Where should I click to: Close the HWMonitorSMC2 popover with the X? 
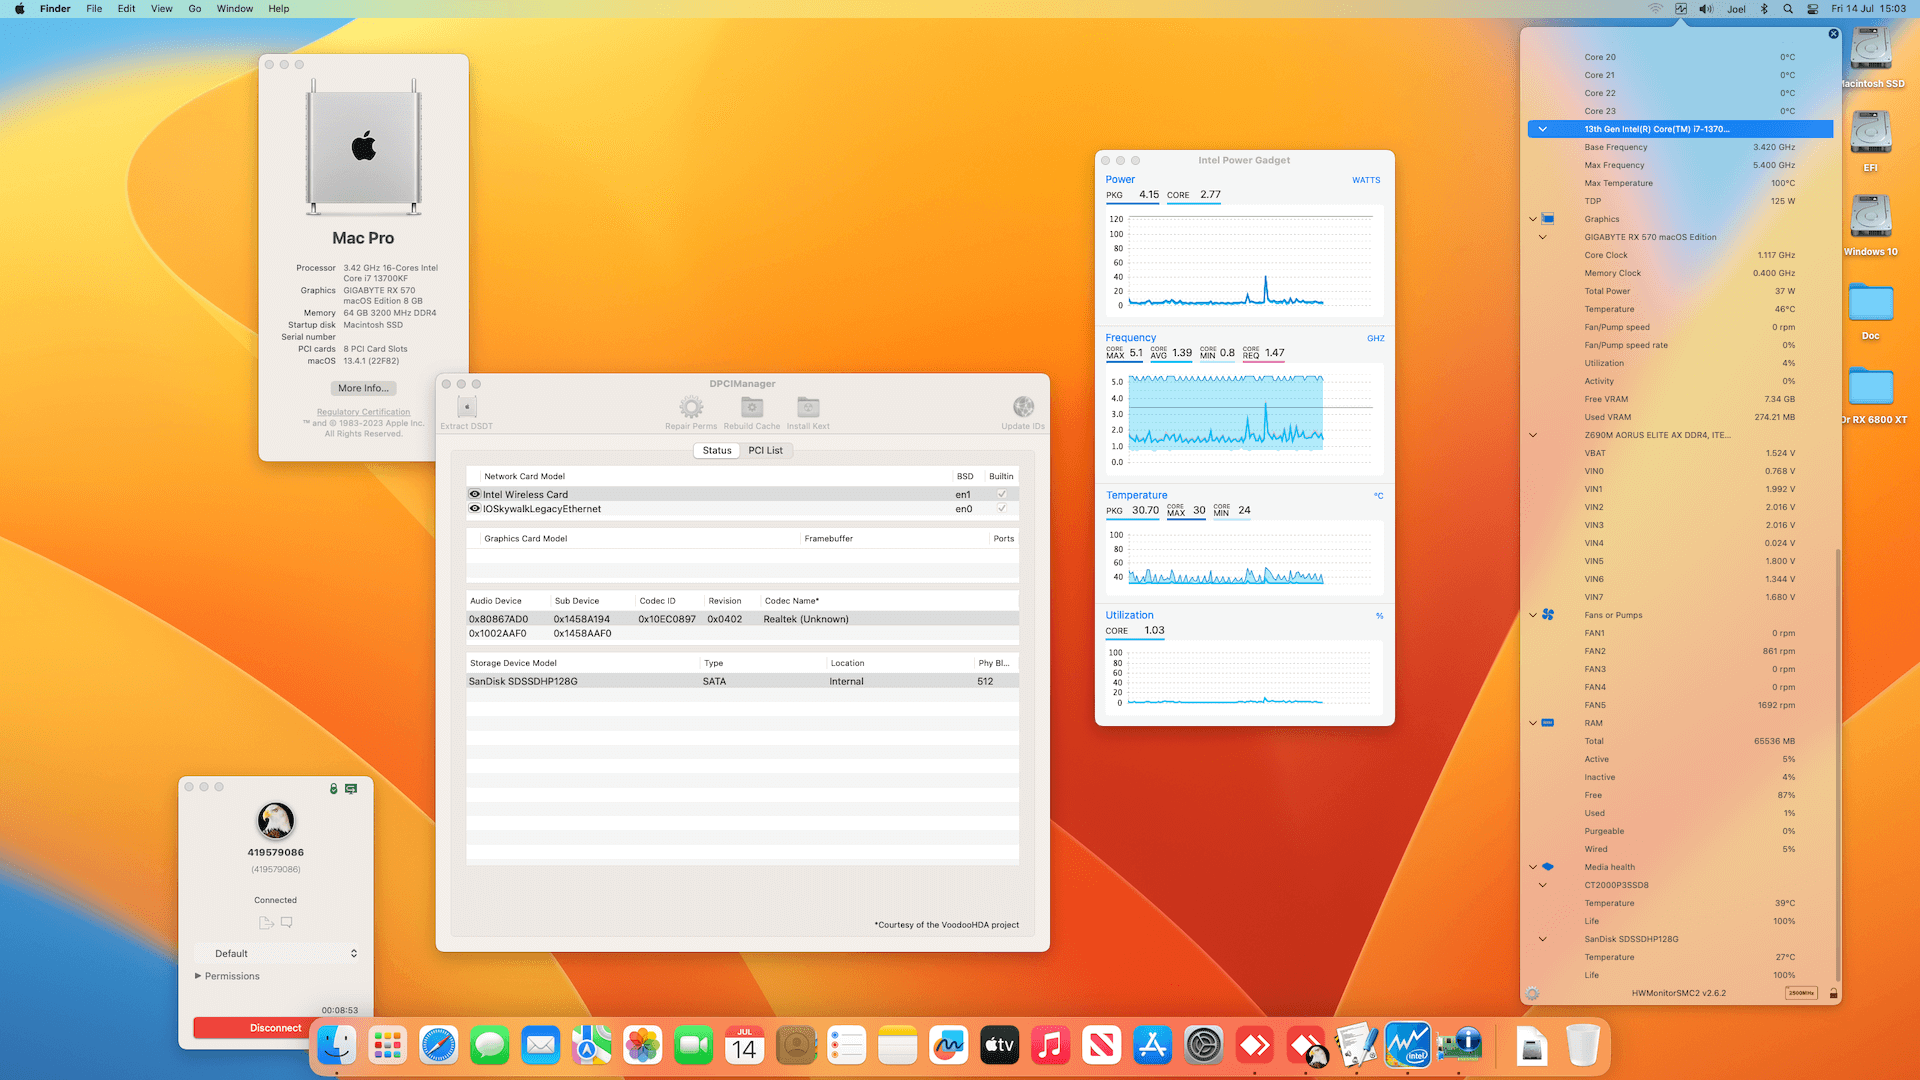pyautogui.click(x=1833, y=34)
